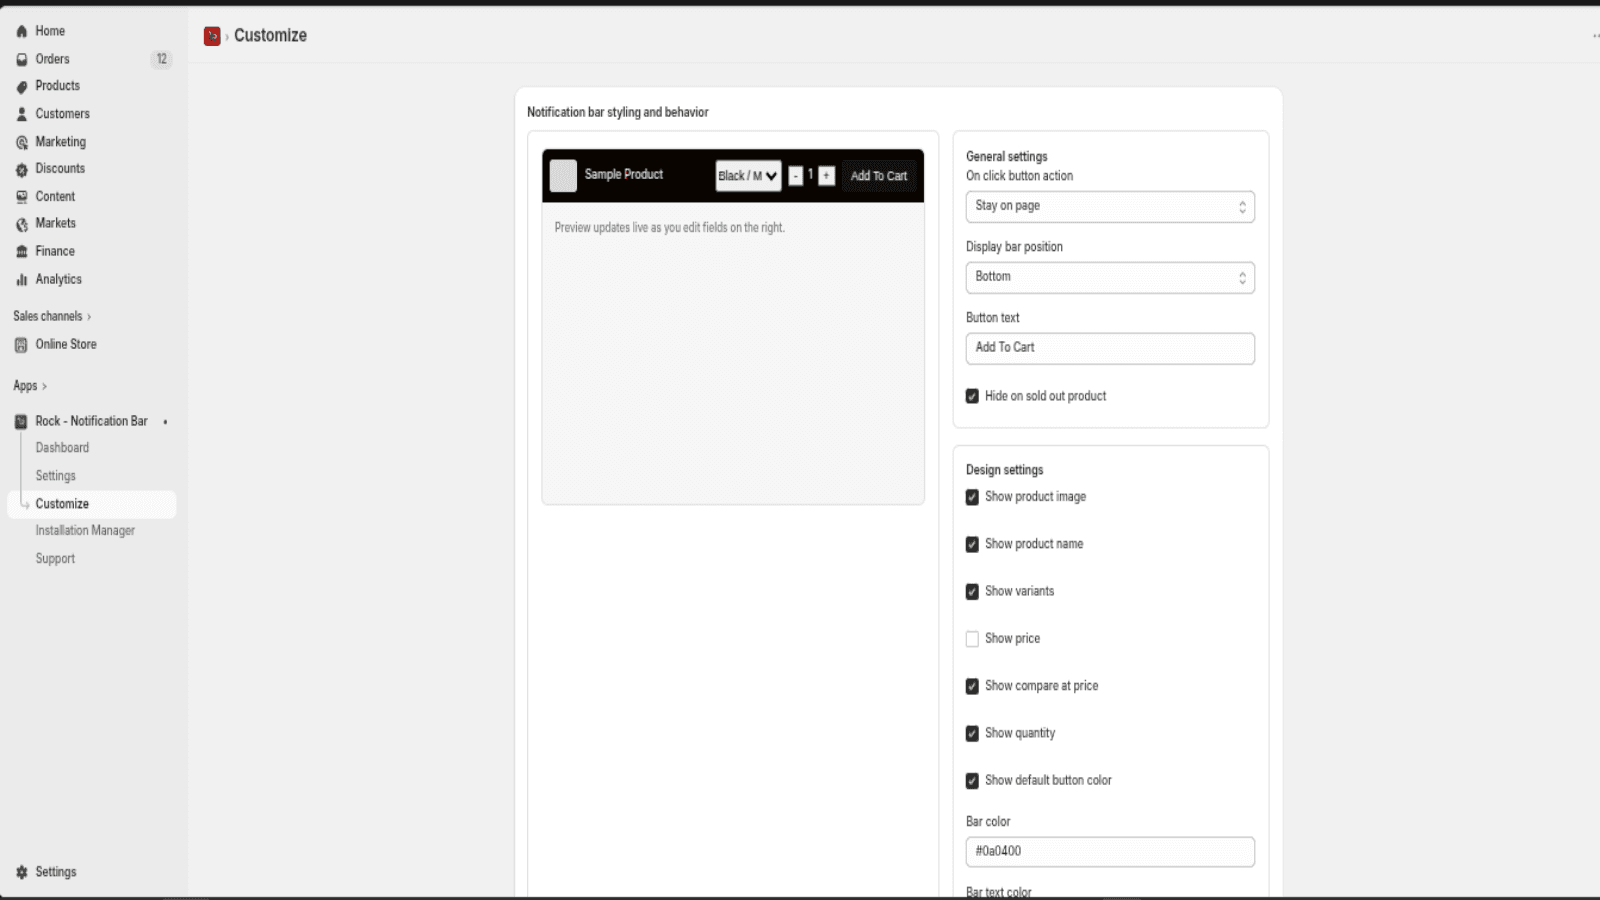
Task: Open Content section
Action: coord(55,197)
